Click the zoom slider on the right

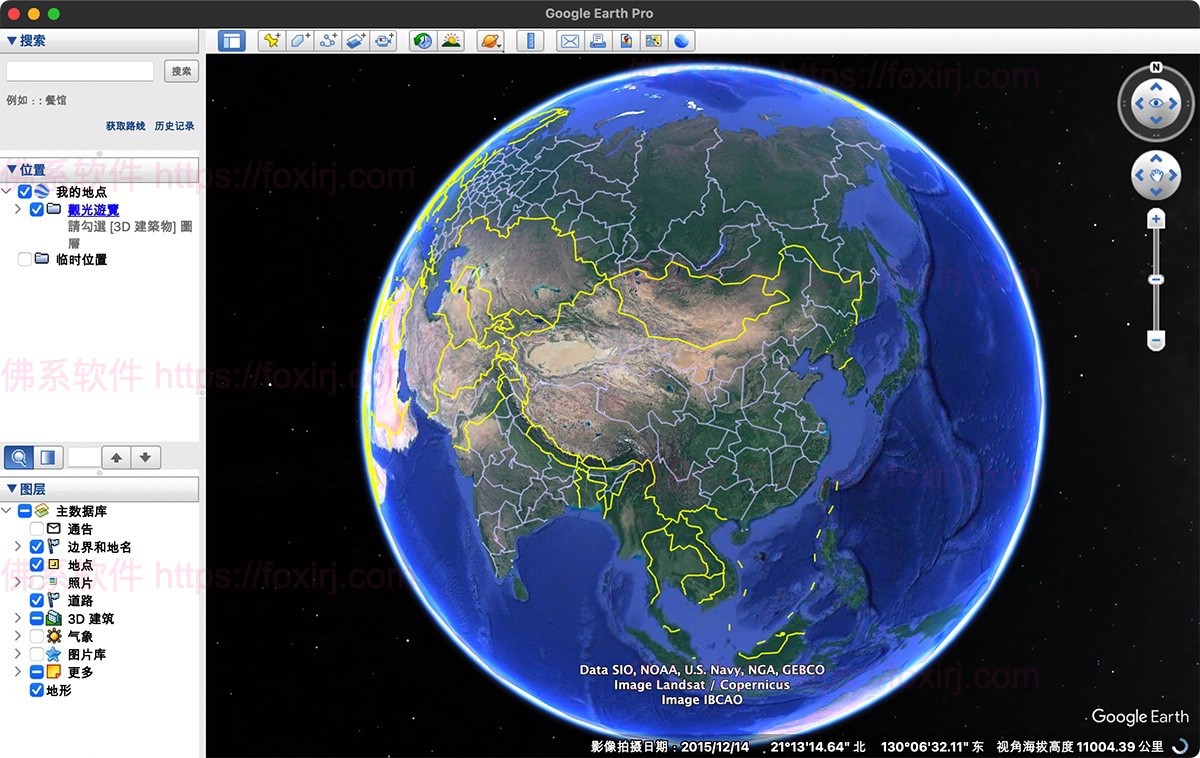1155,278
